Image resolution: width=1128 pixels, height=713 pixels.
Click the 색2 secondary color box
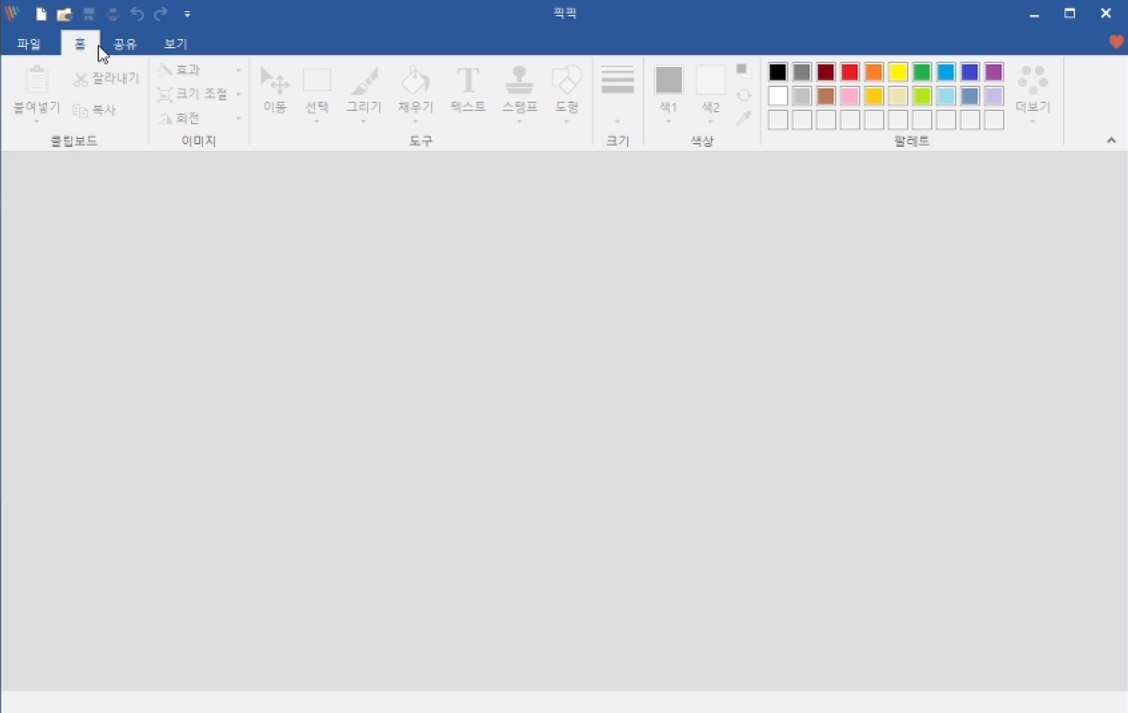pyautogui.click(x=710, y=80)
